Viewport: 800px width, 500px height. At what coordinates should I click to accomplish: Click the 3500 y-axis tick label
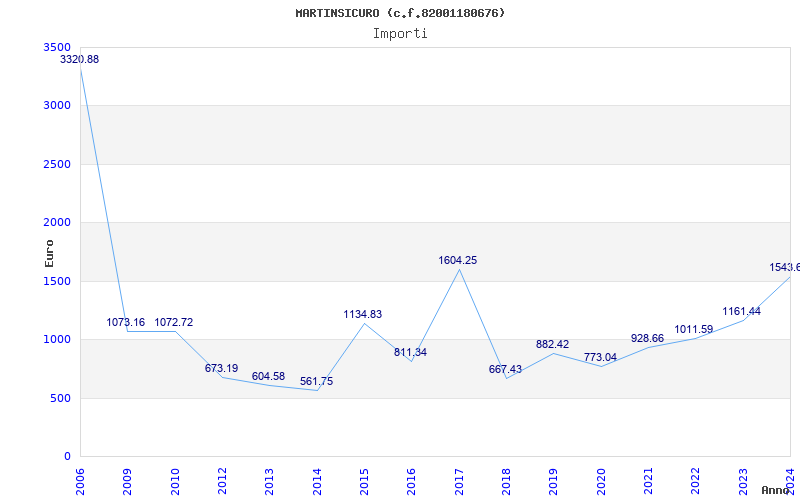click(x=58, y=47)
